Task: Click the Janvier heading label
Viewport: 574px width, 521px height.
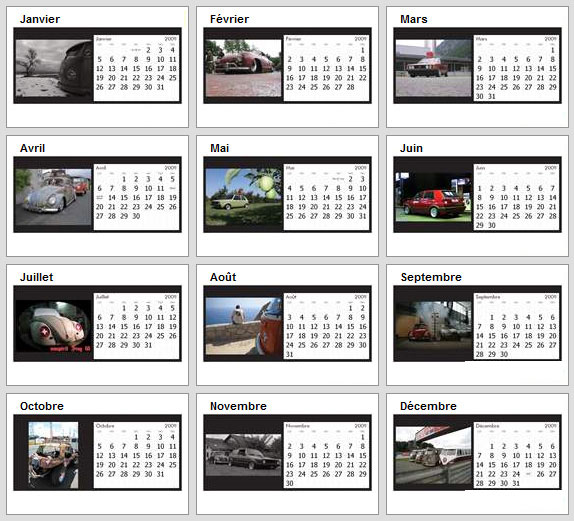Action: pyautogui.click(x=40, y=19)
